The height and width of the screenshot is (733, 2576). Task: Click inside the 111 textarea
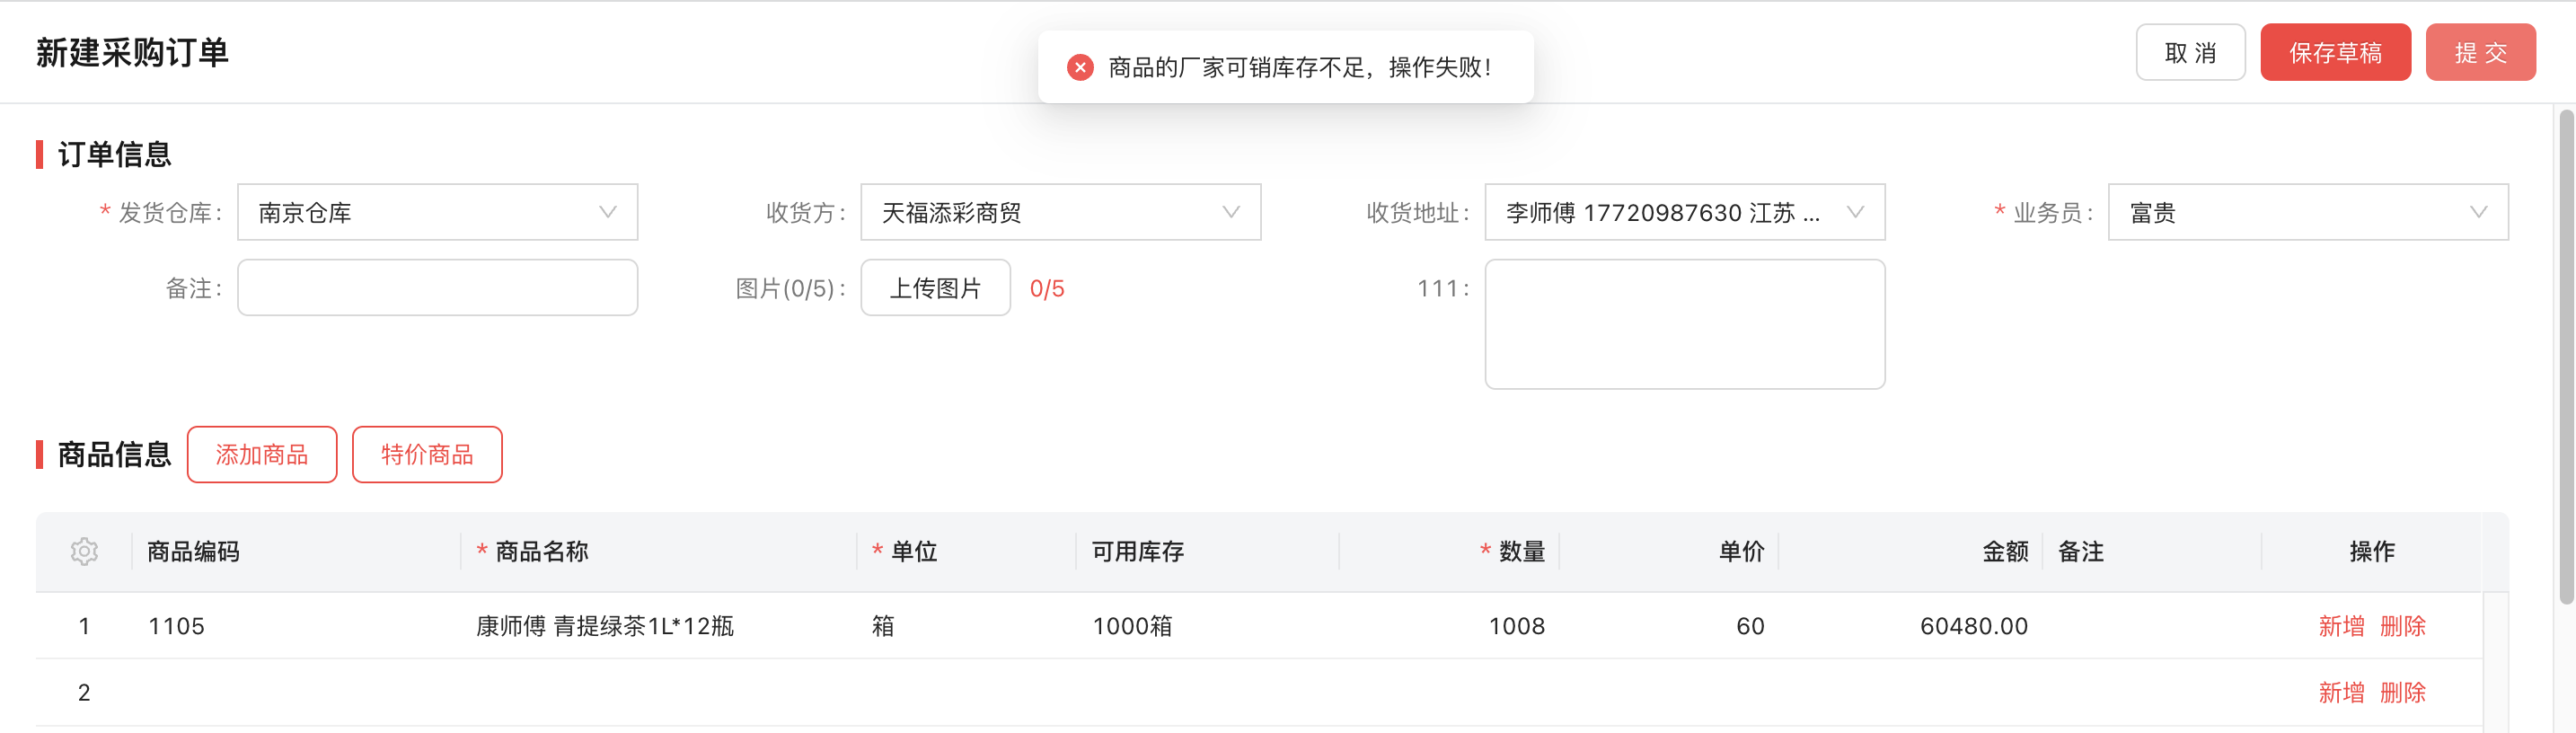1684,324
